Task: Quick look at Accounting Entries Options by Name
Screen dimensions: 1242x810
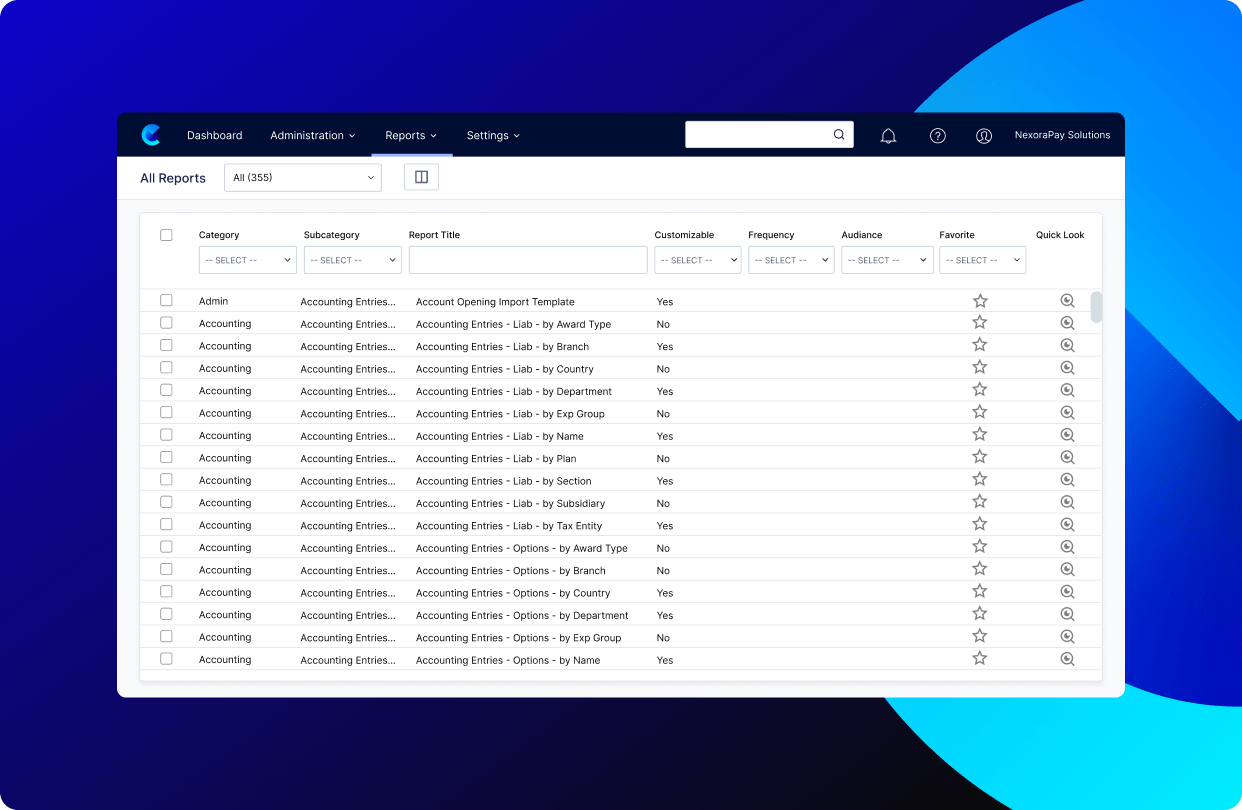Action: [x=1067, y=659]
